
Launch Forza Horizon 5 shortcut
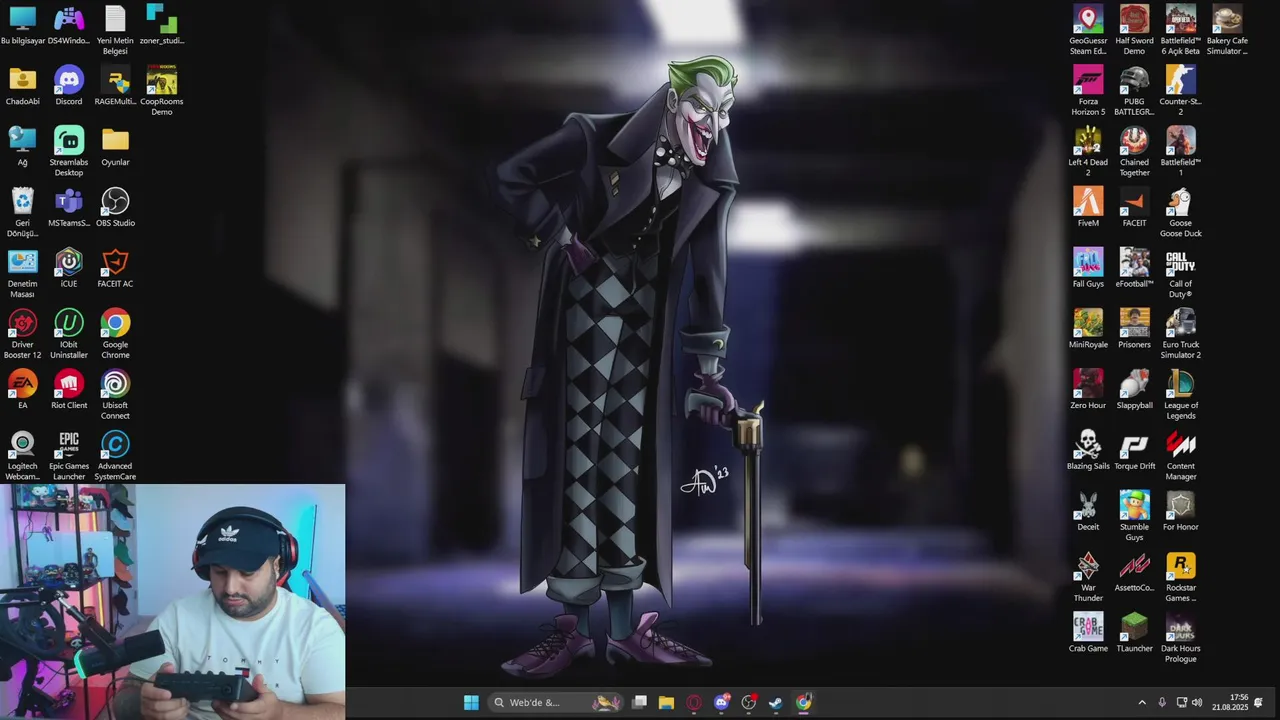click(1088, 91)
